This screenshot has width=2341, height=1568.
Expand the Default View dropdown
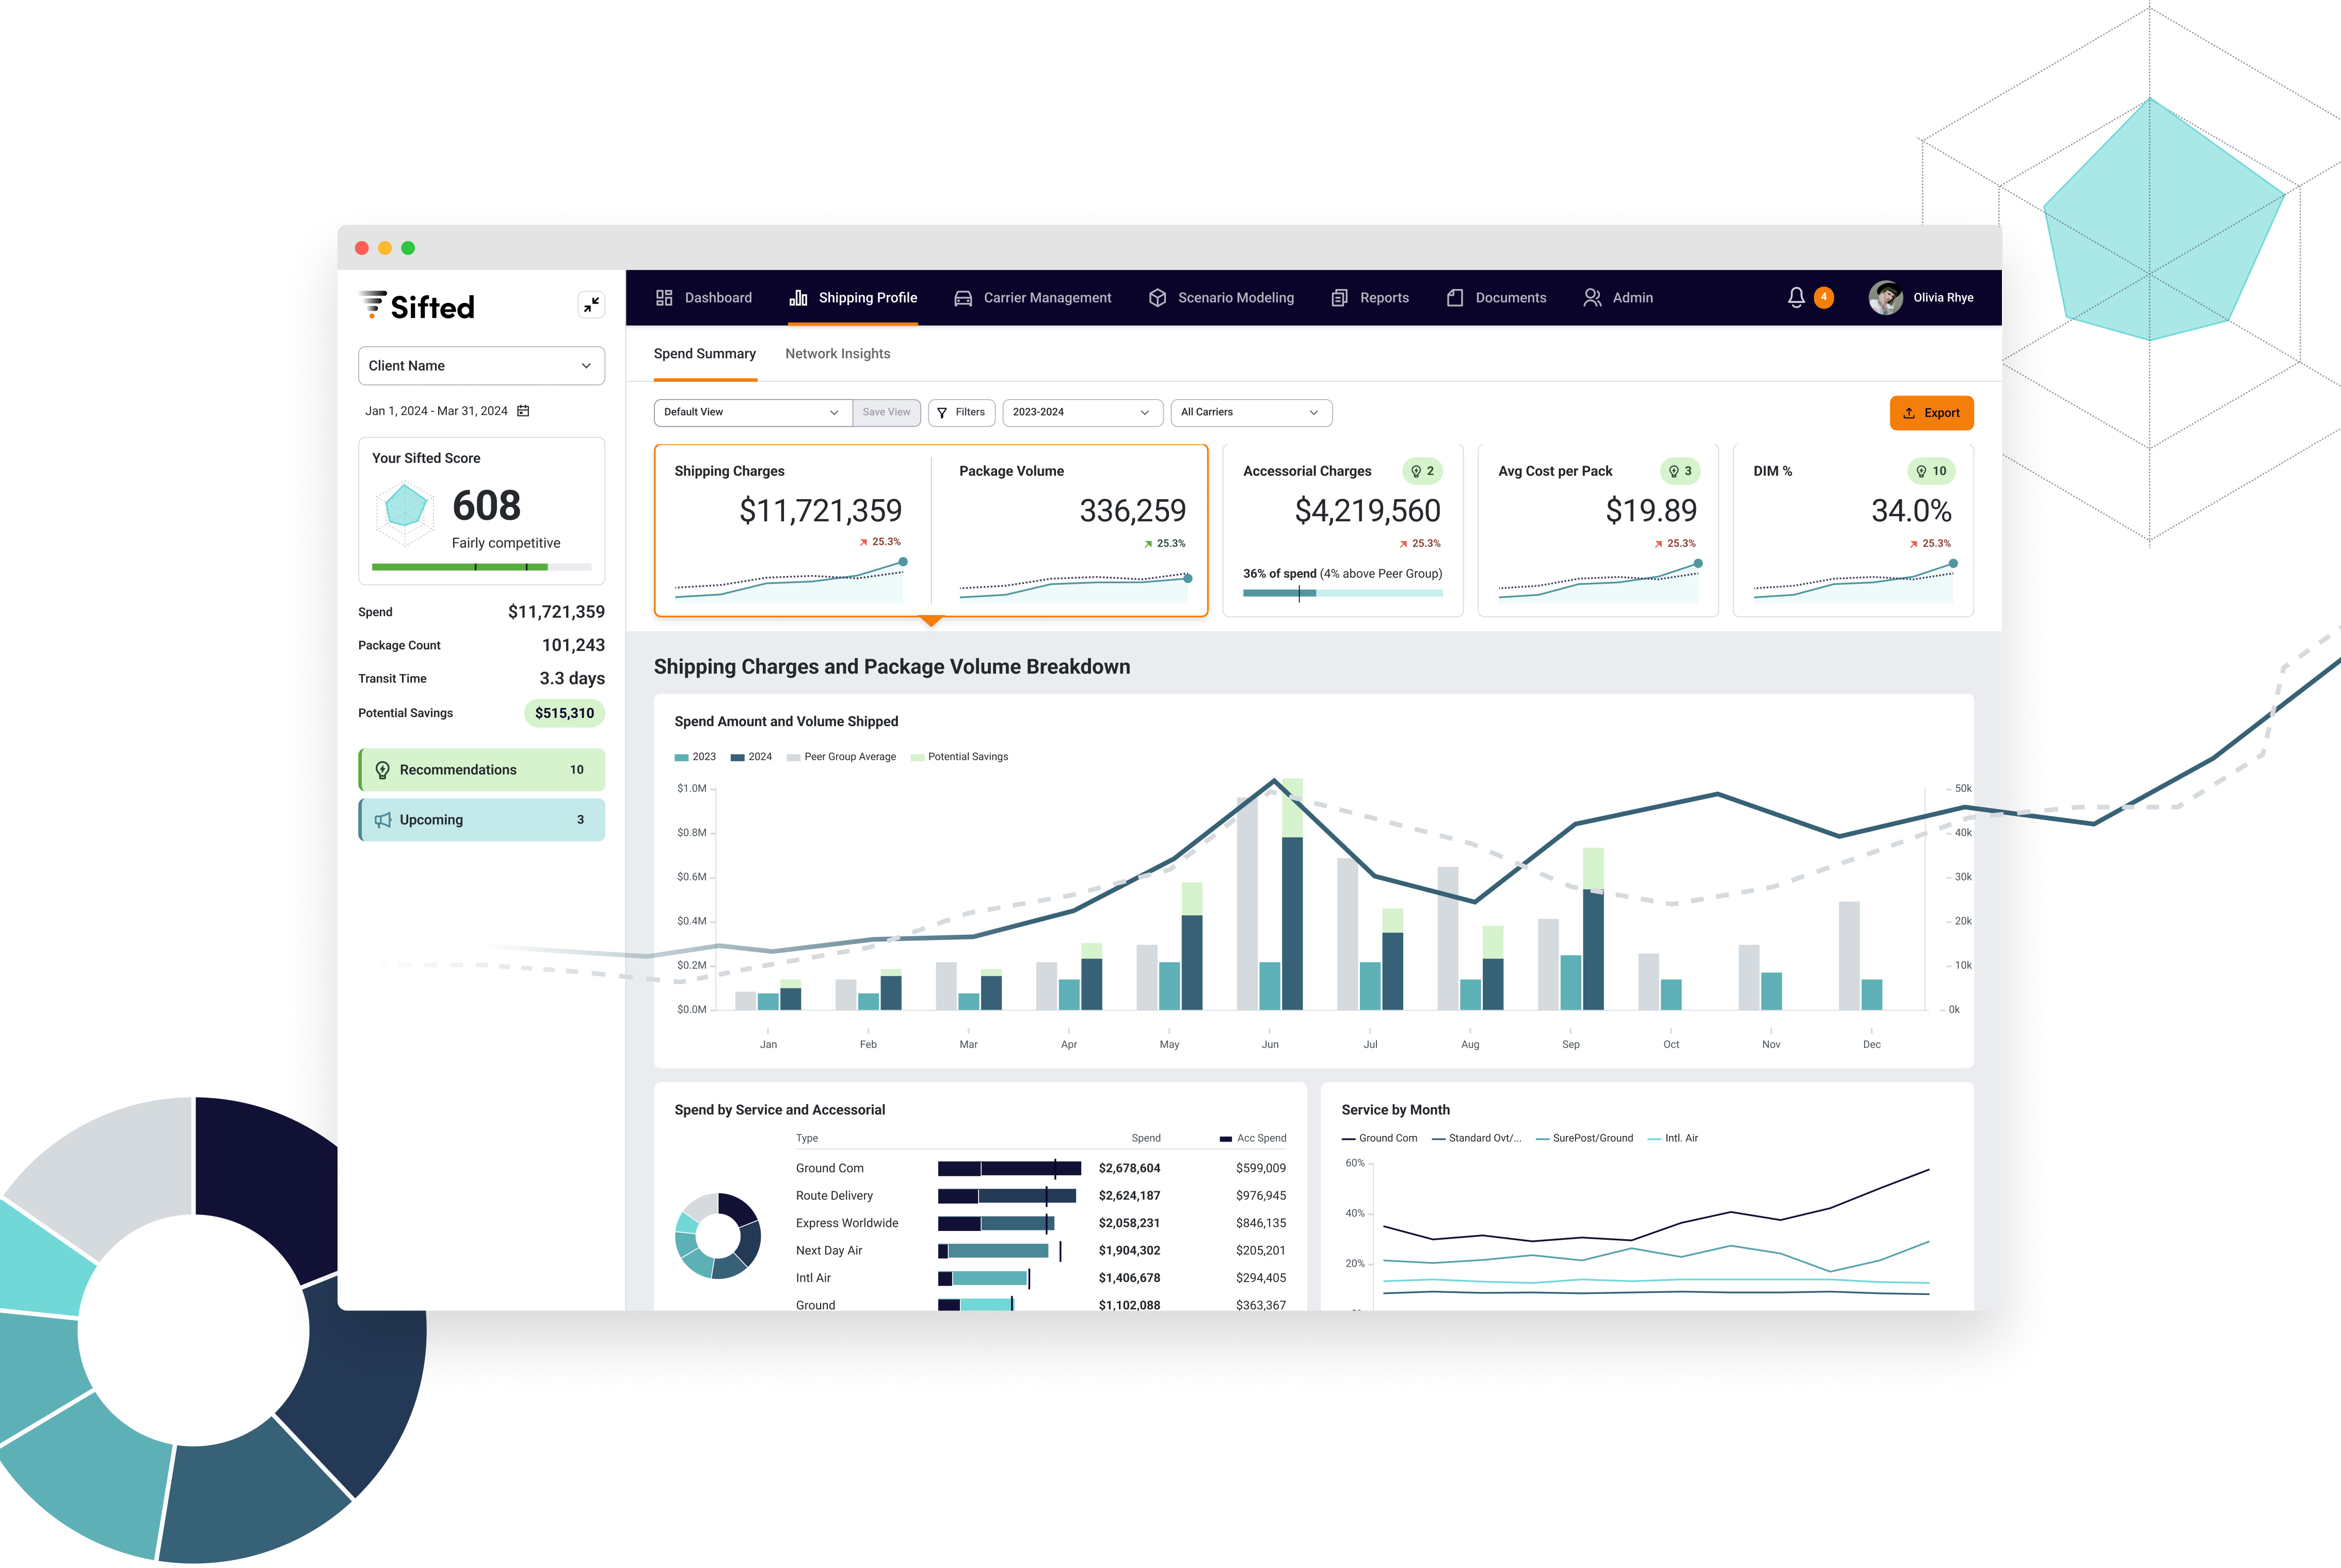tap(752, 412)
